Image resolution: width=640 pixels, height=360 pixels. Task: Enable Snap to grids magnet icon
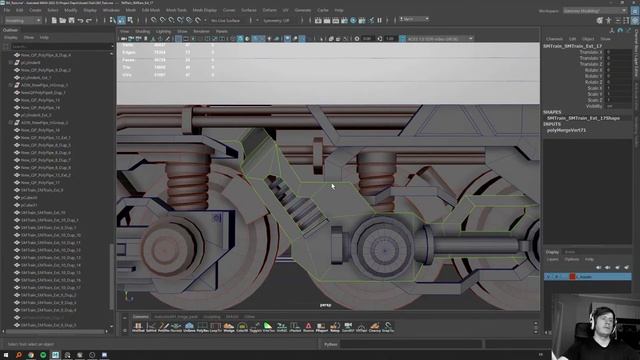(x=153, y=20)
